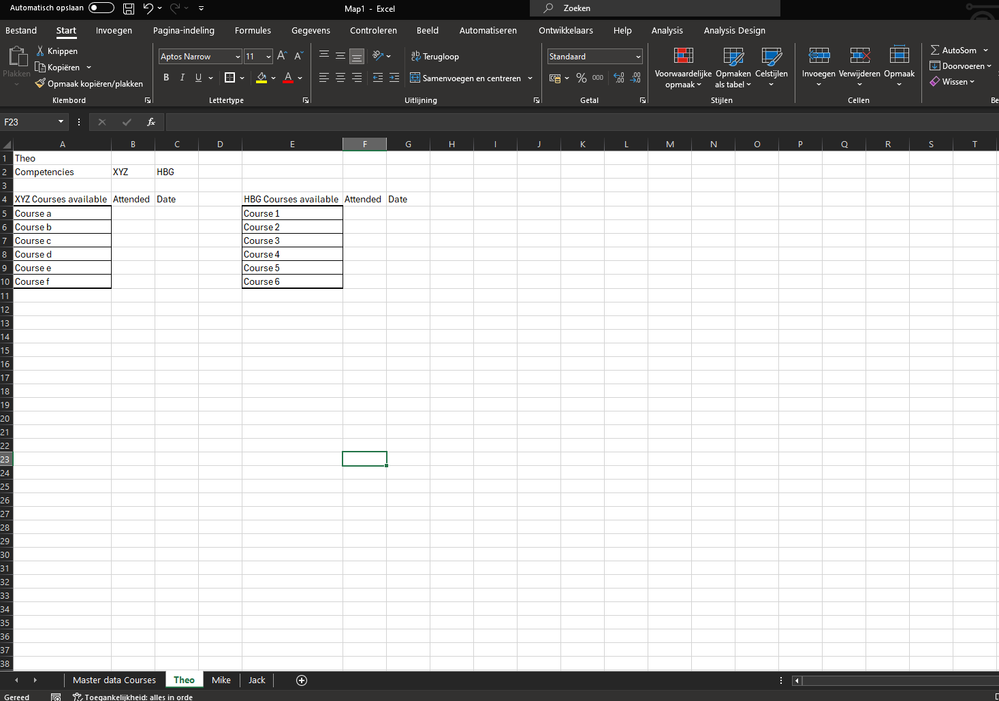Open the Celstijlen gallery
The width and height of the screenshot is (999, 701).
[771, 68]
